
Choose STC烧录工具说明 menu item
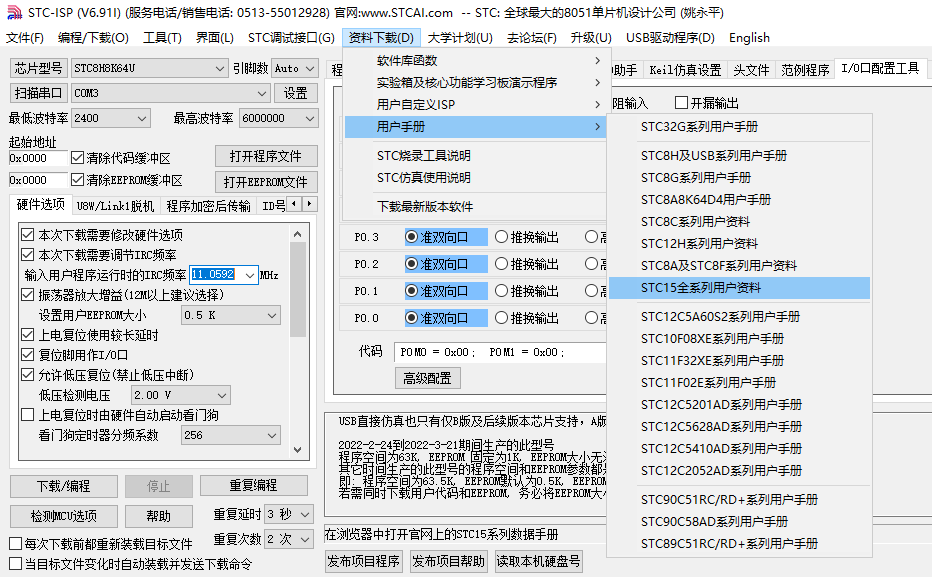(x=475, y=156)
